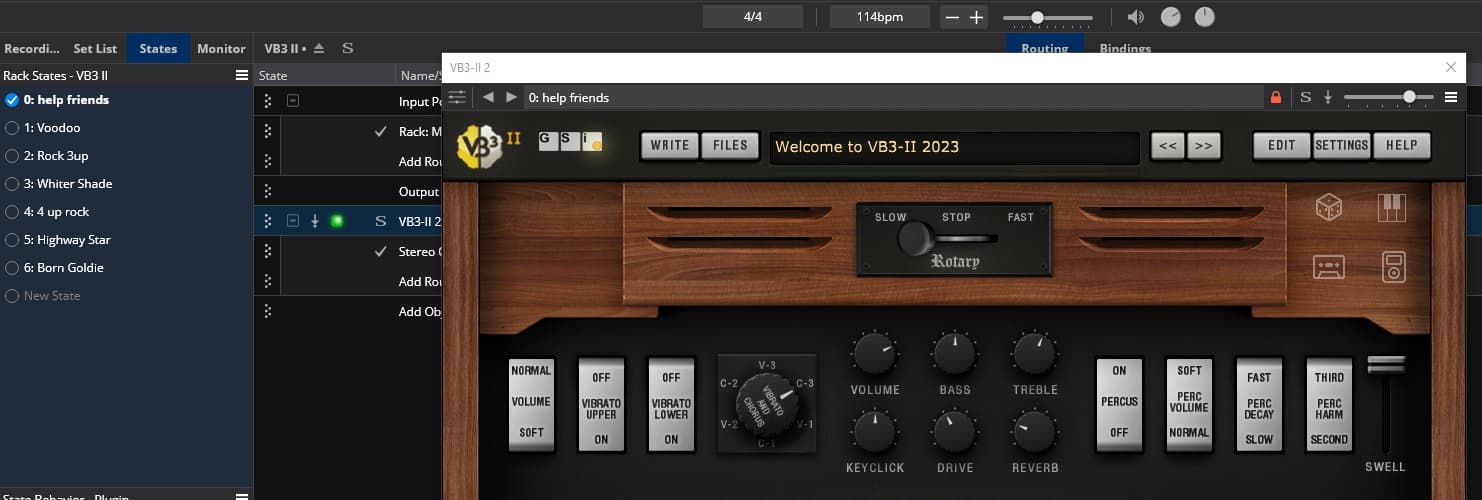The width and height of the screenshot is (1482, 500).
Task: Open the Bindings tab
Action: (x=1125, y=48)
